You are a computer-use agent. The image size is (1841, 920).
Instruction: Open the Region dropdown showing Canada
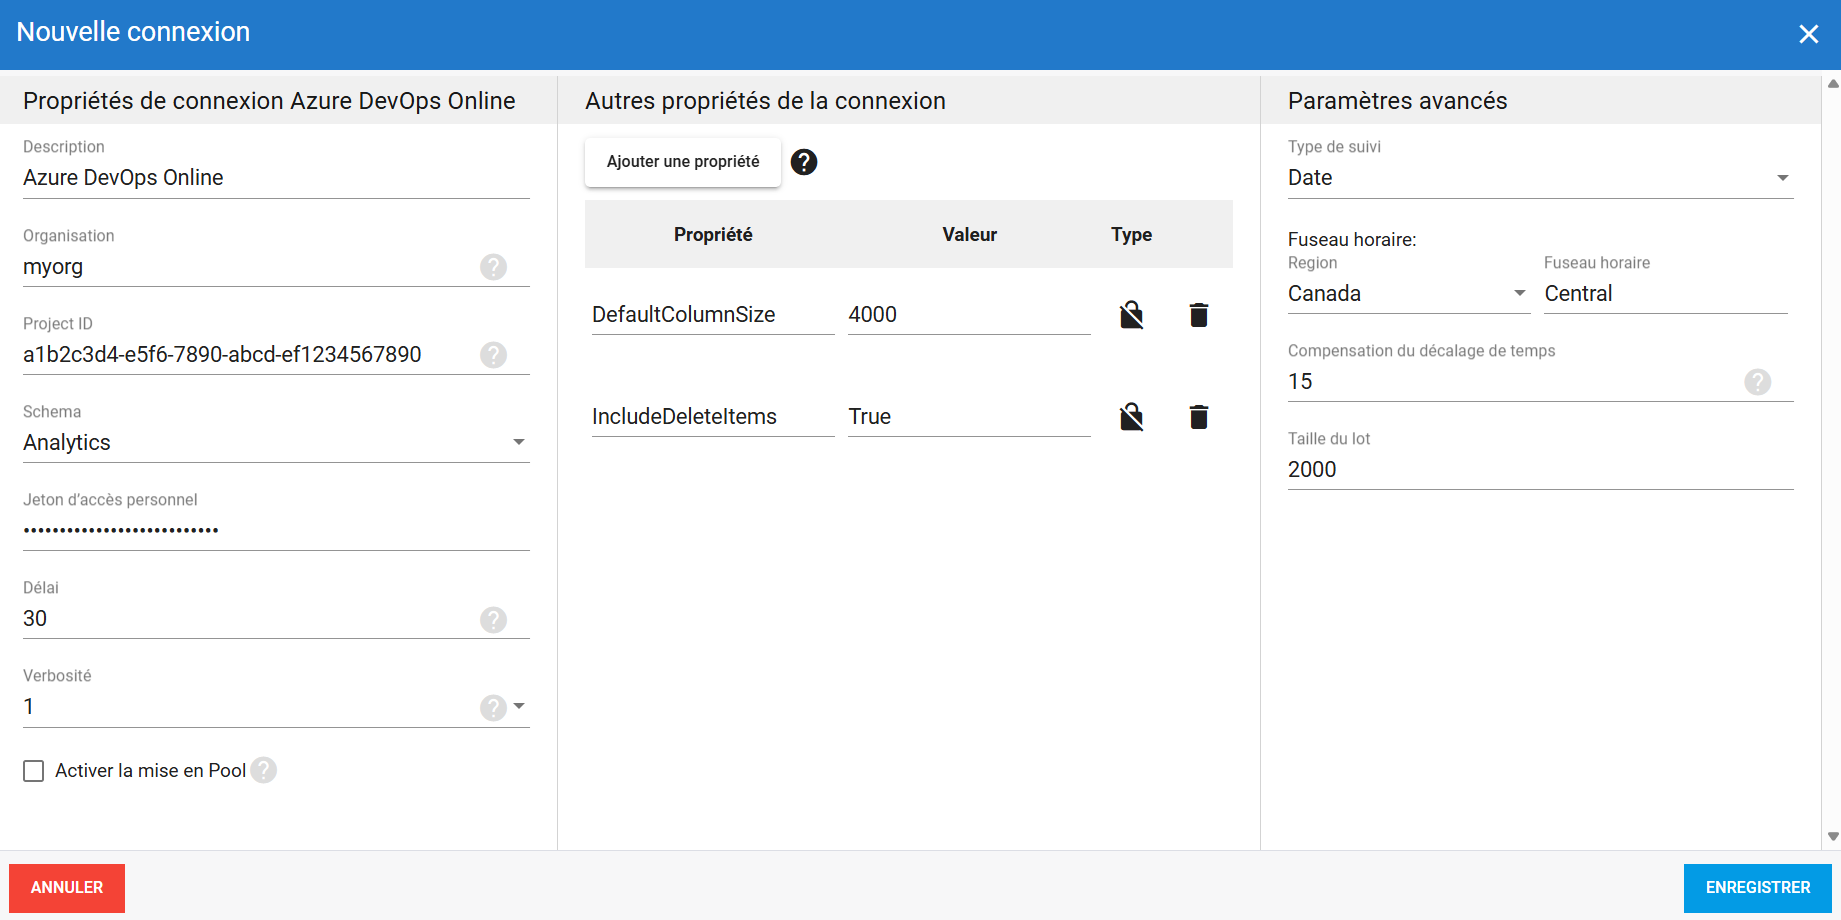[1409, 294]
